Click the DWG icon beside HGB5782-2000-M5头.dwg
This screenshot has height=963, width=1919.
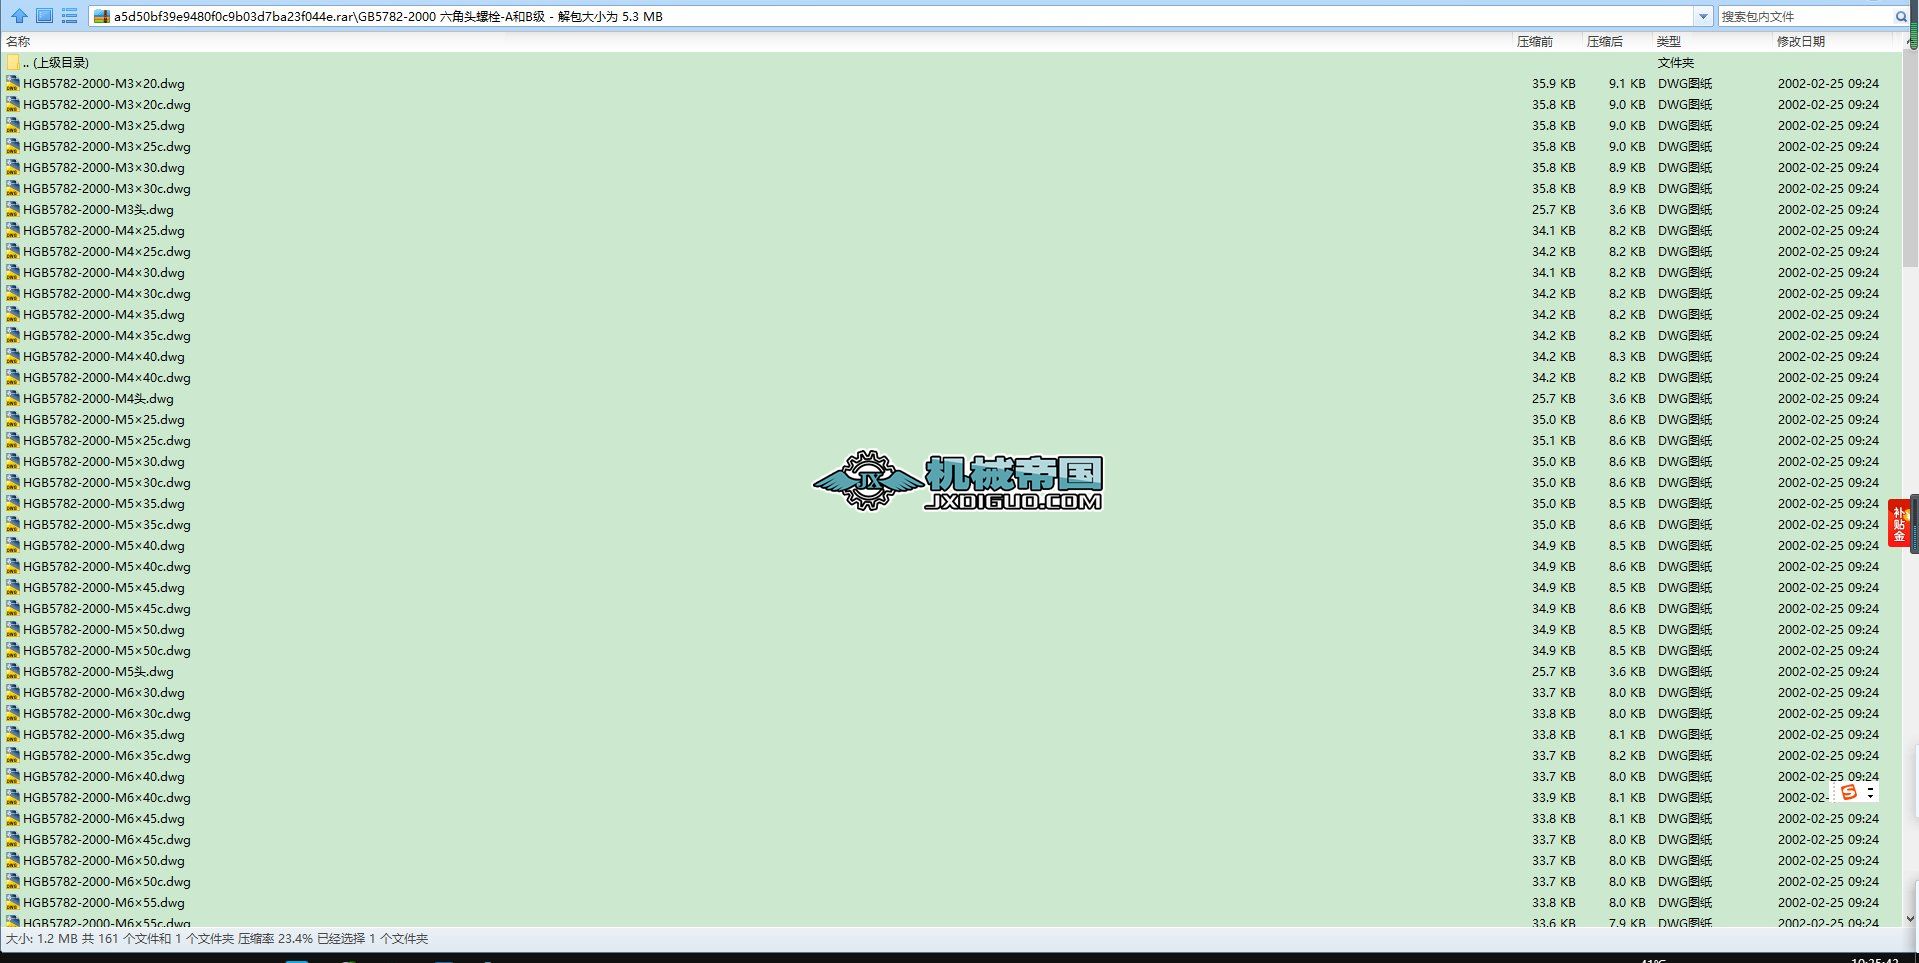(13, 671)
